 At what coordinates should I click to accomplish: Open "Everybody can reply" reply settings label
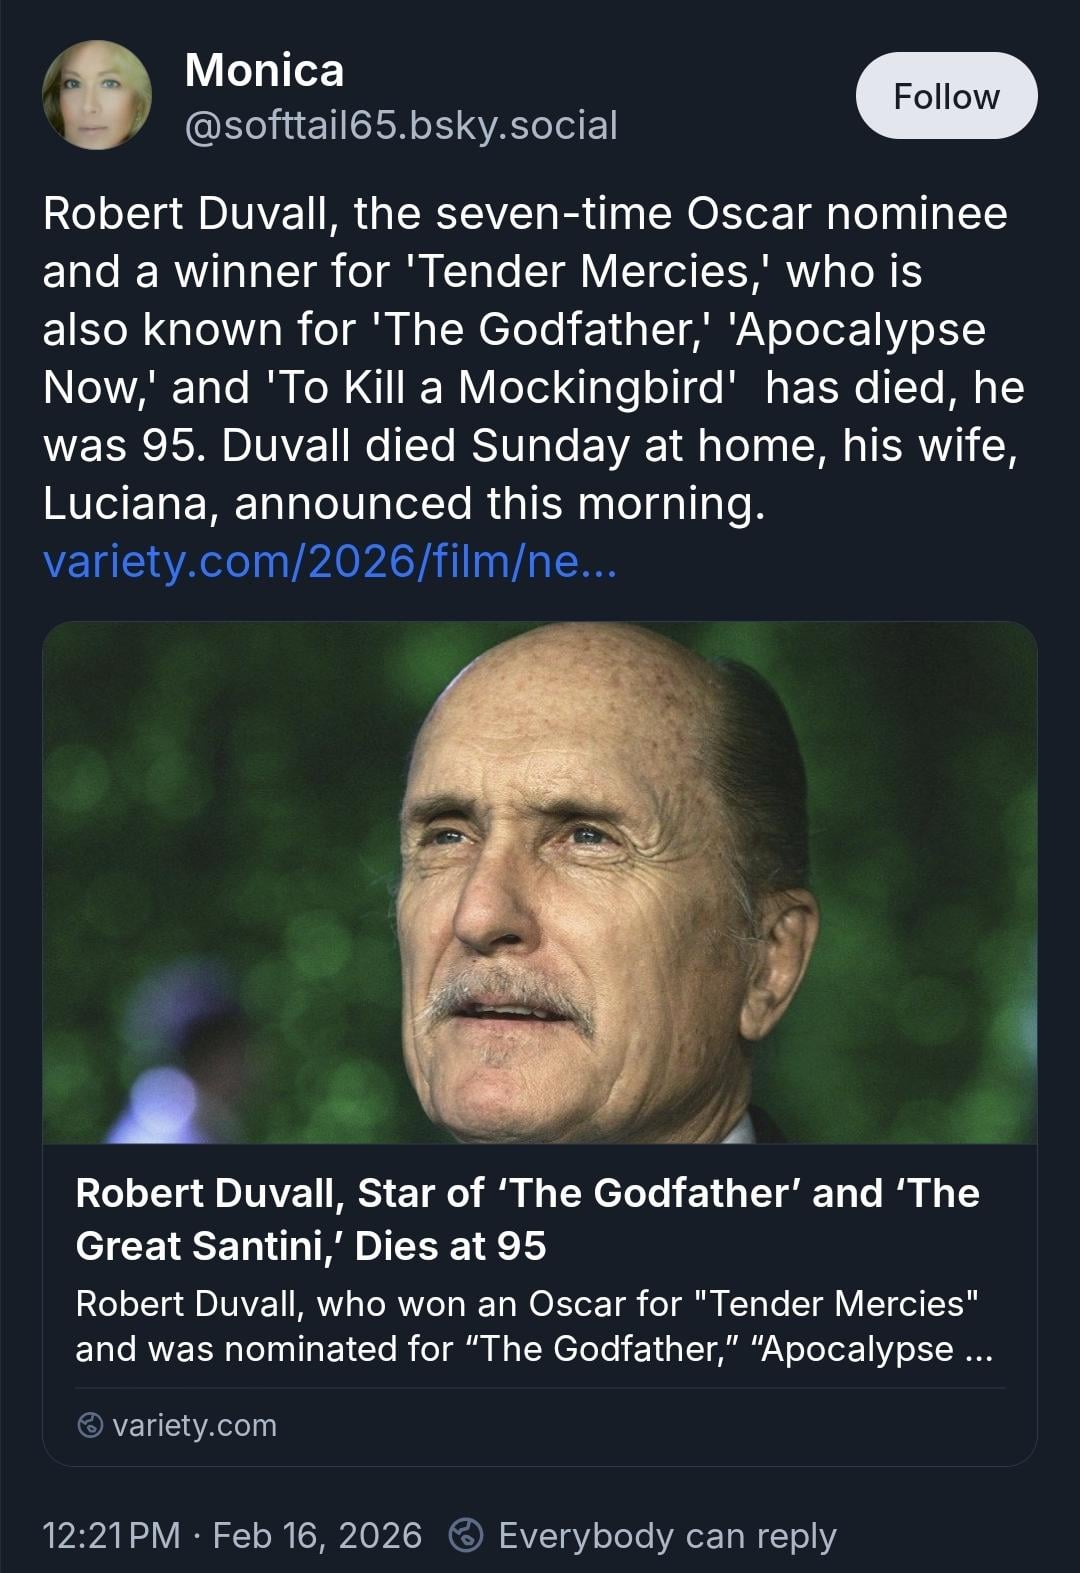click(x=667, y=1535)
